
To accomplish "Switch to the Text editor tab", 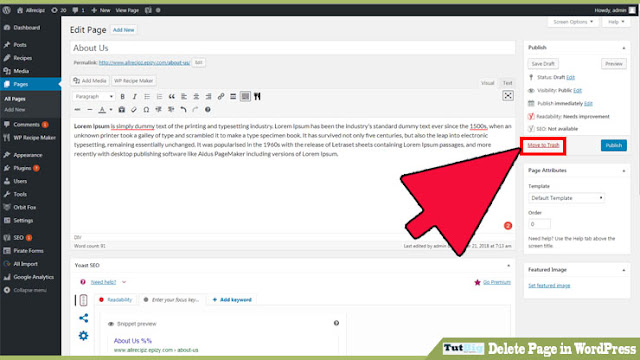I will pyautogui.click(x=507, y=83).
